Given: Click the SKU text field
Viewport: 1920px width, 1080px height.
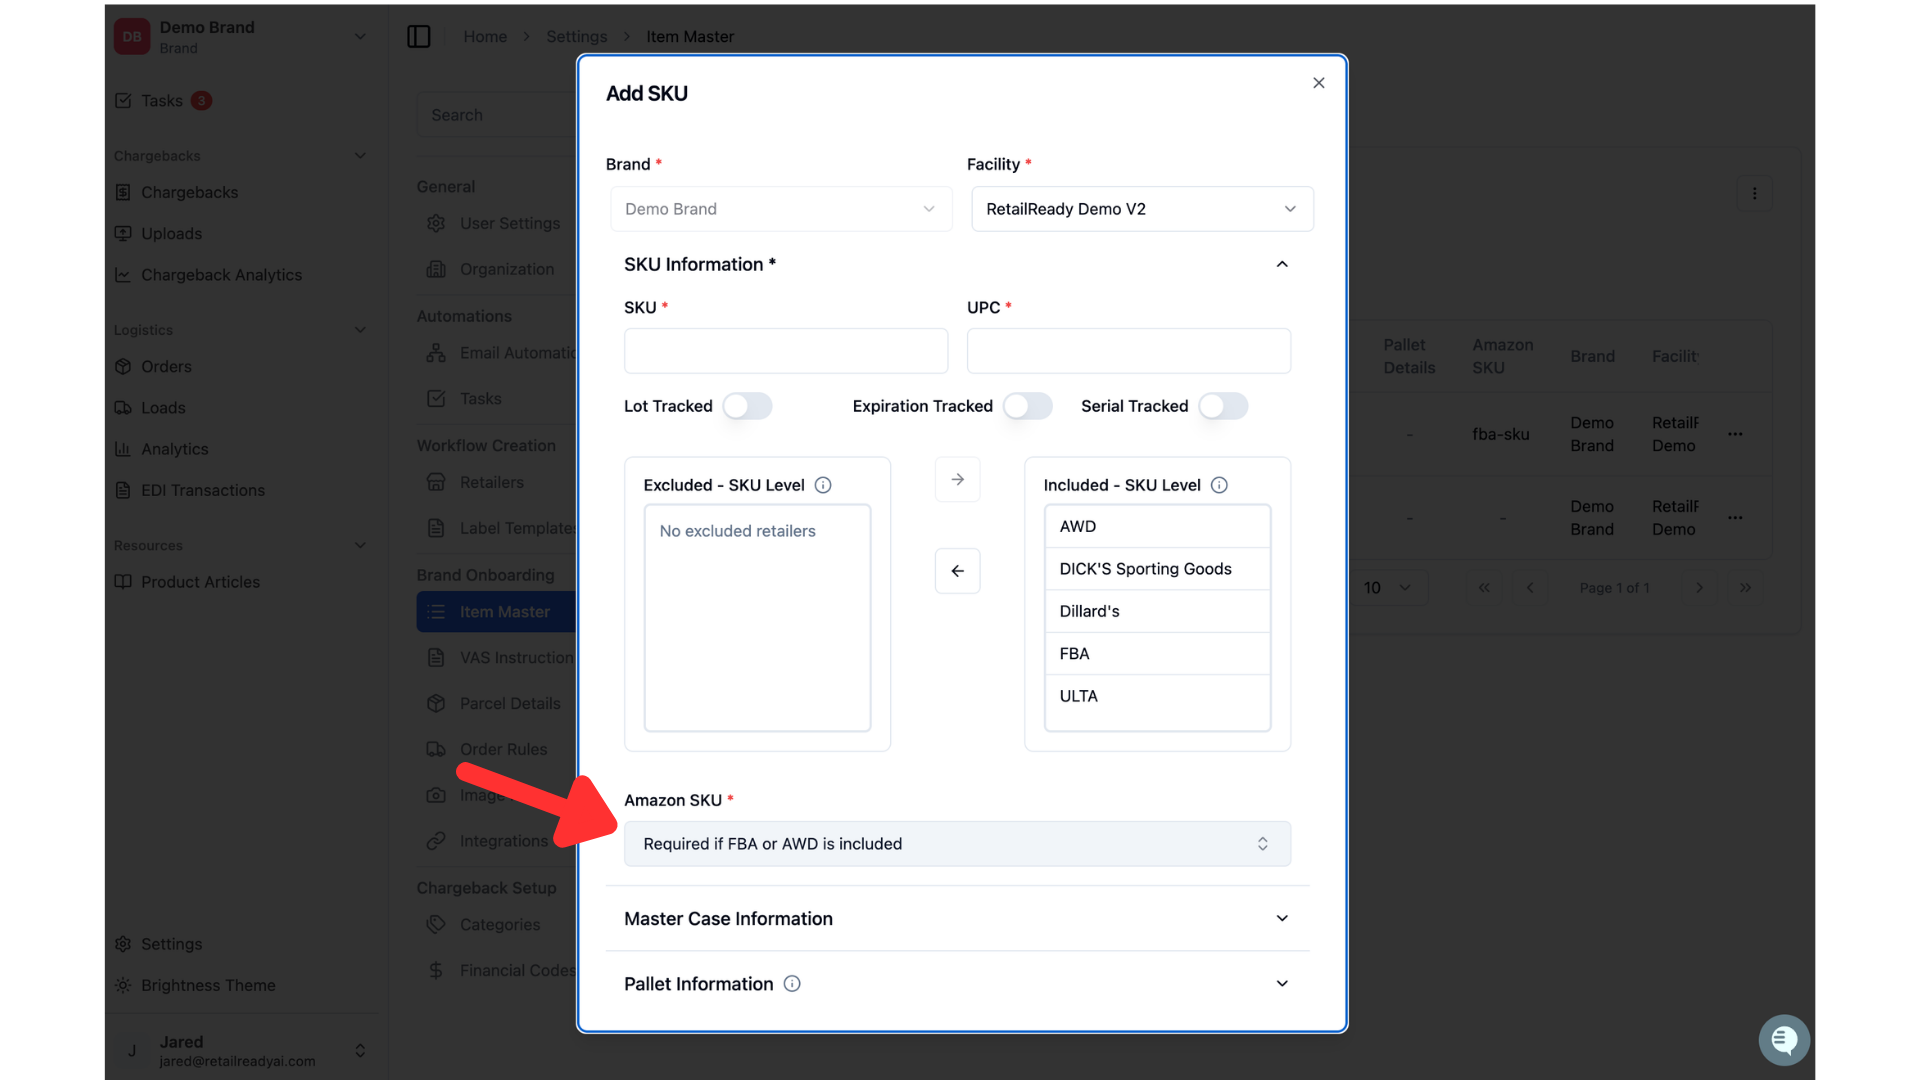Looking at the screenshot, I should tap(786, 351).
